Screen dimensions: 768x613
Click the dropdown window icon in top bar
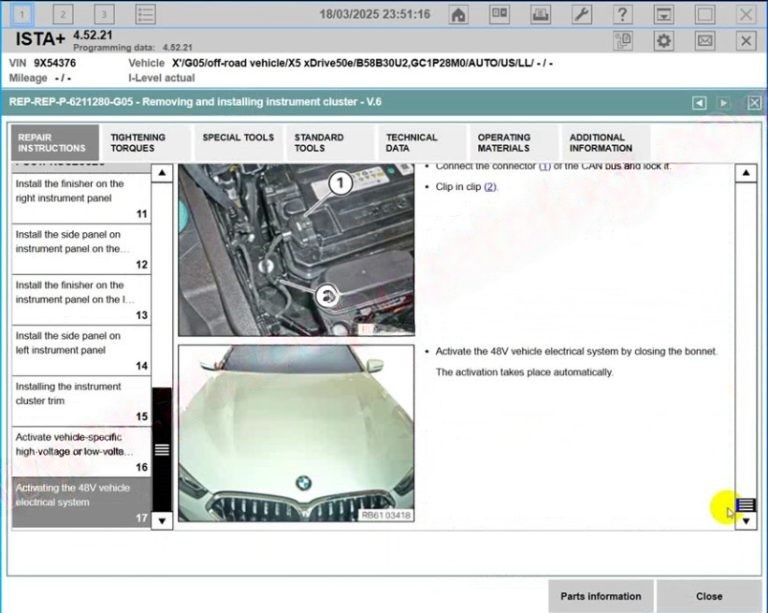pos(664,14)
